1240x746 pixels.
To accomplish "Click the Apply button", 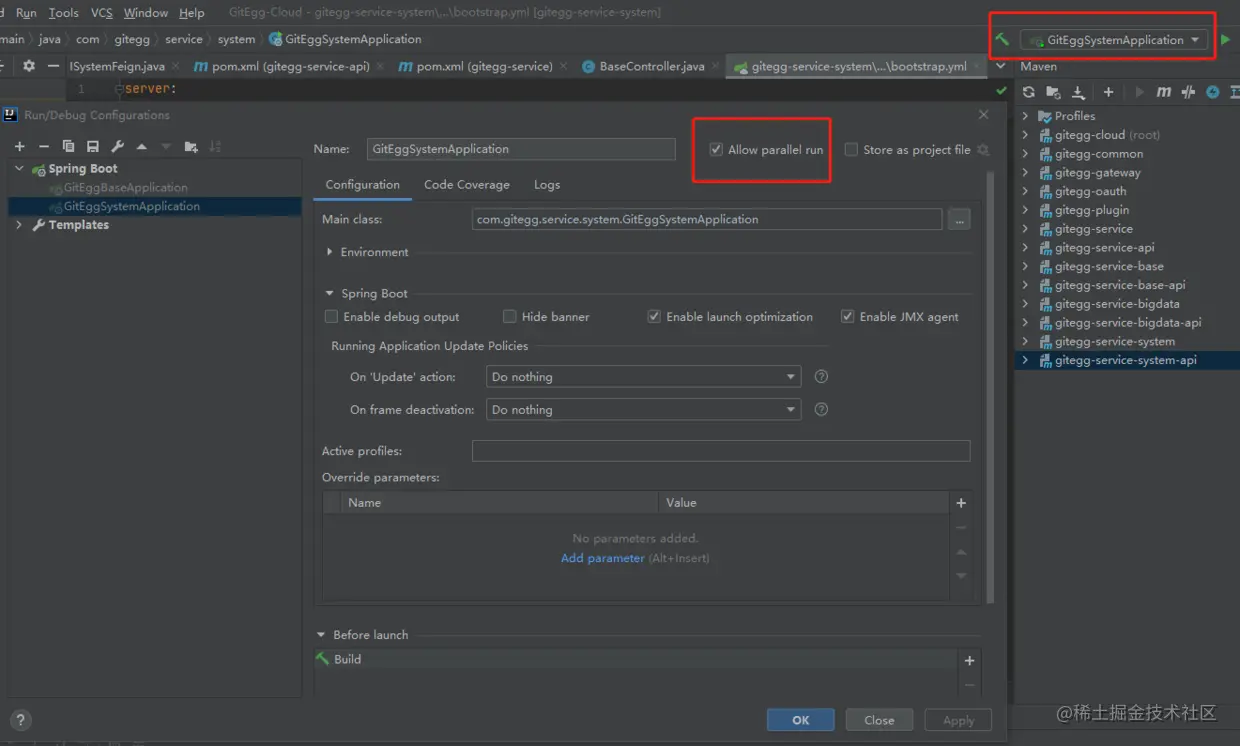I will coord(958,720).
